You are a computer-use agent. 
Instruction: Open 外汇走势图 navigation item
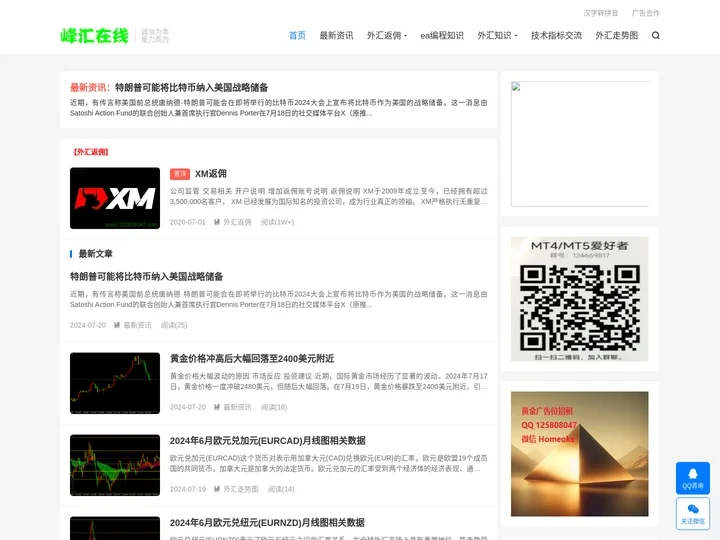pos(616,35)
